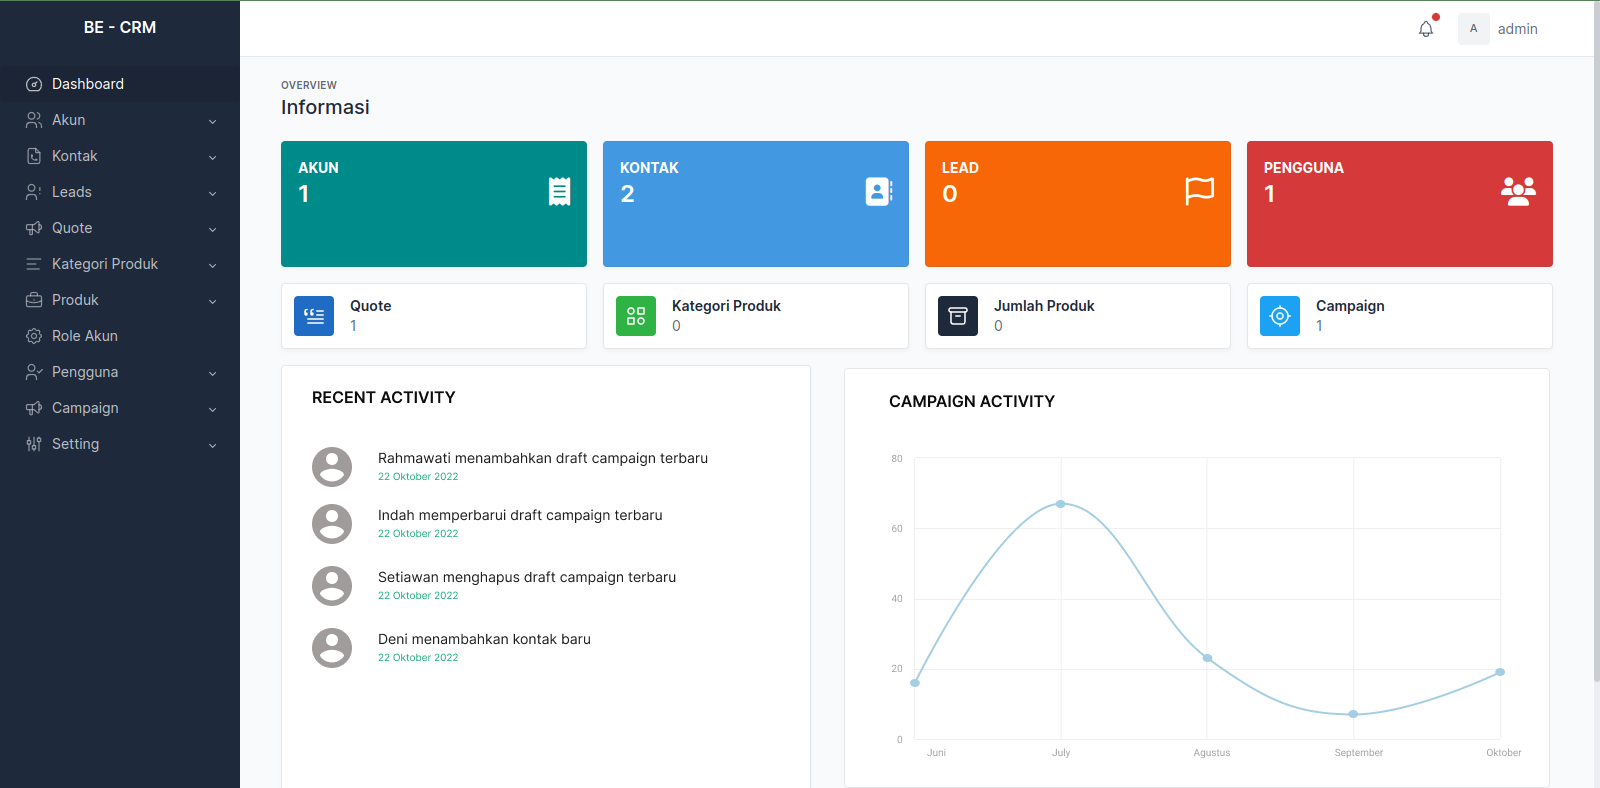Click the blue Quote card icon
1600x788 pixels.
pos(314,316)
